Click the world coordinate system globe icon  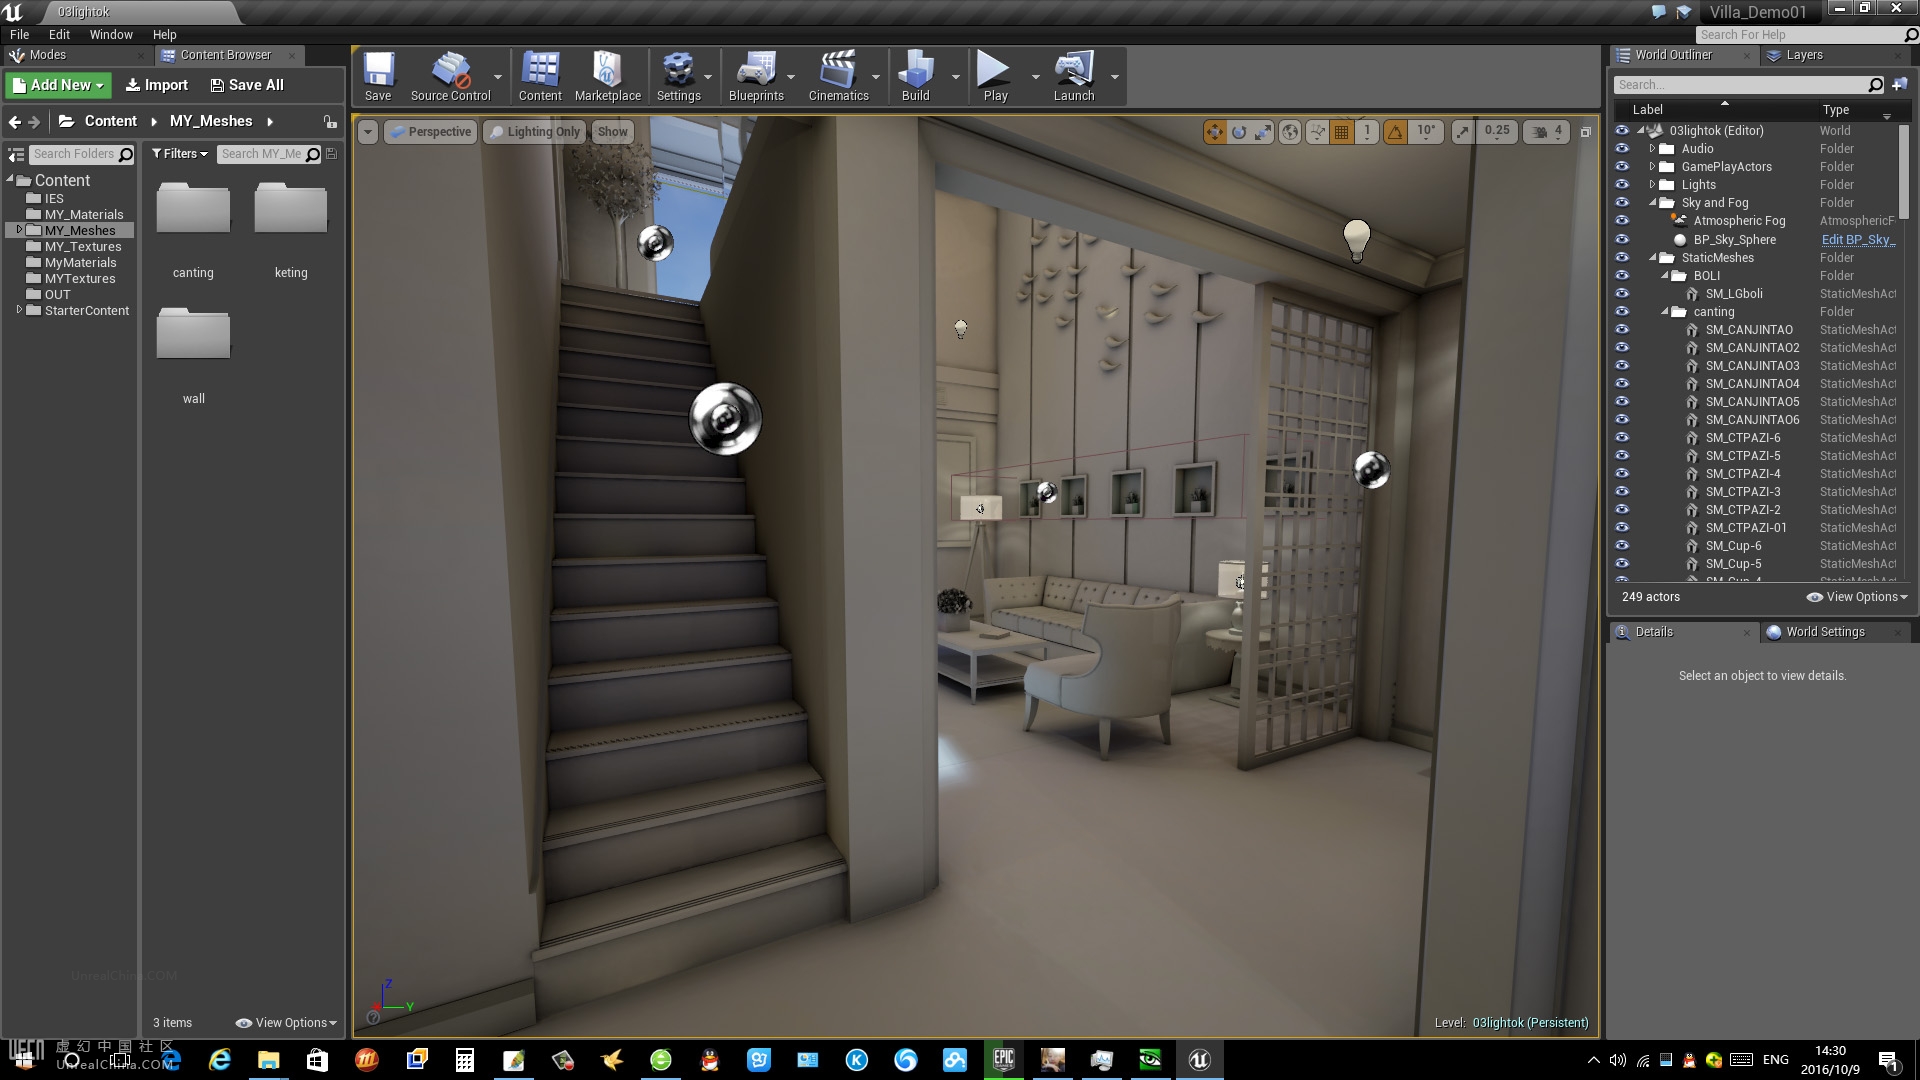1290,132
